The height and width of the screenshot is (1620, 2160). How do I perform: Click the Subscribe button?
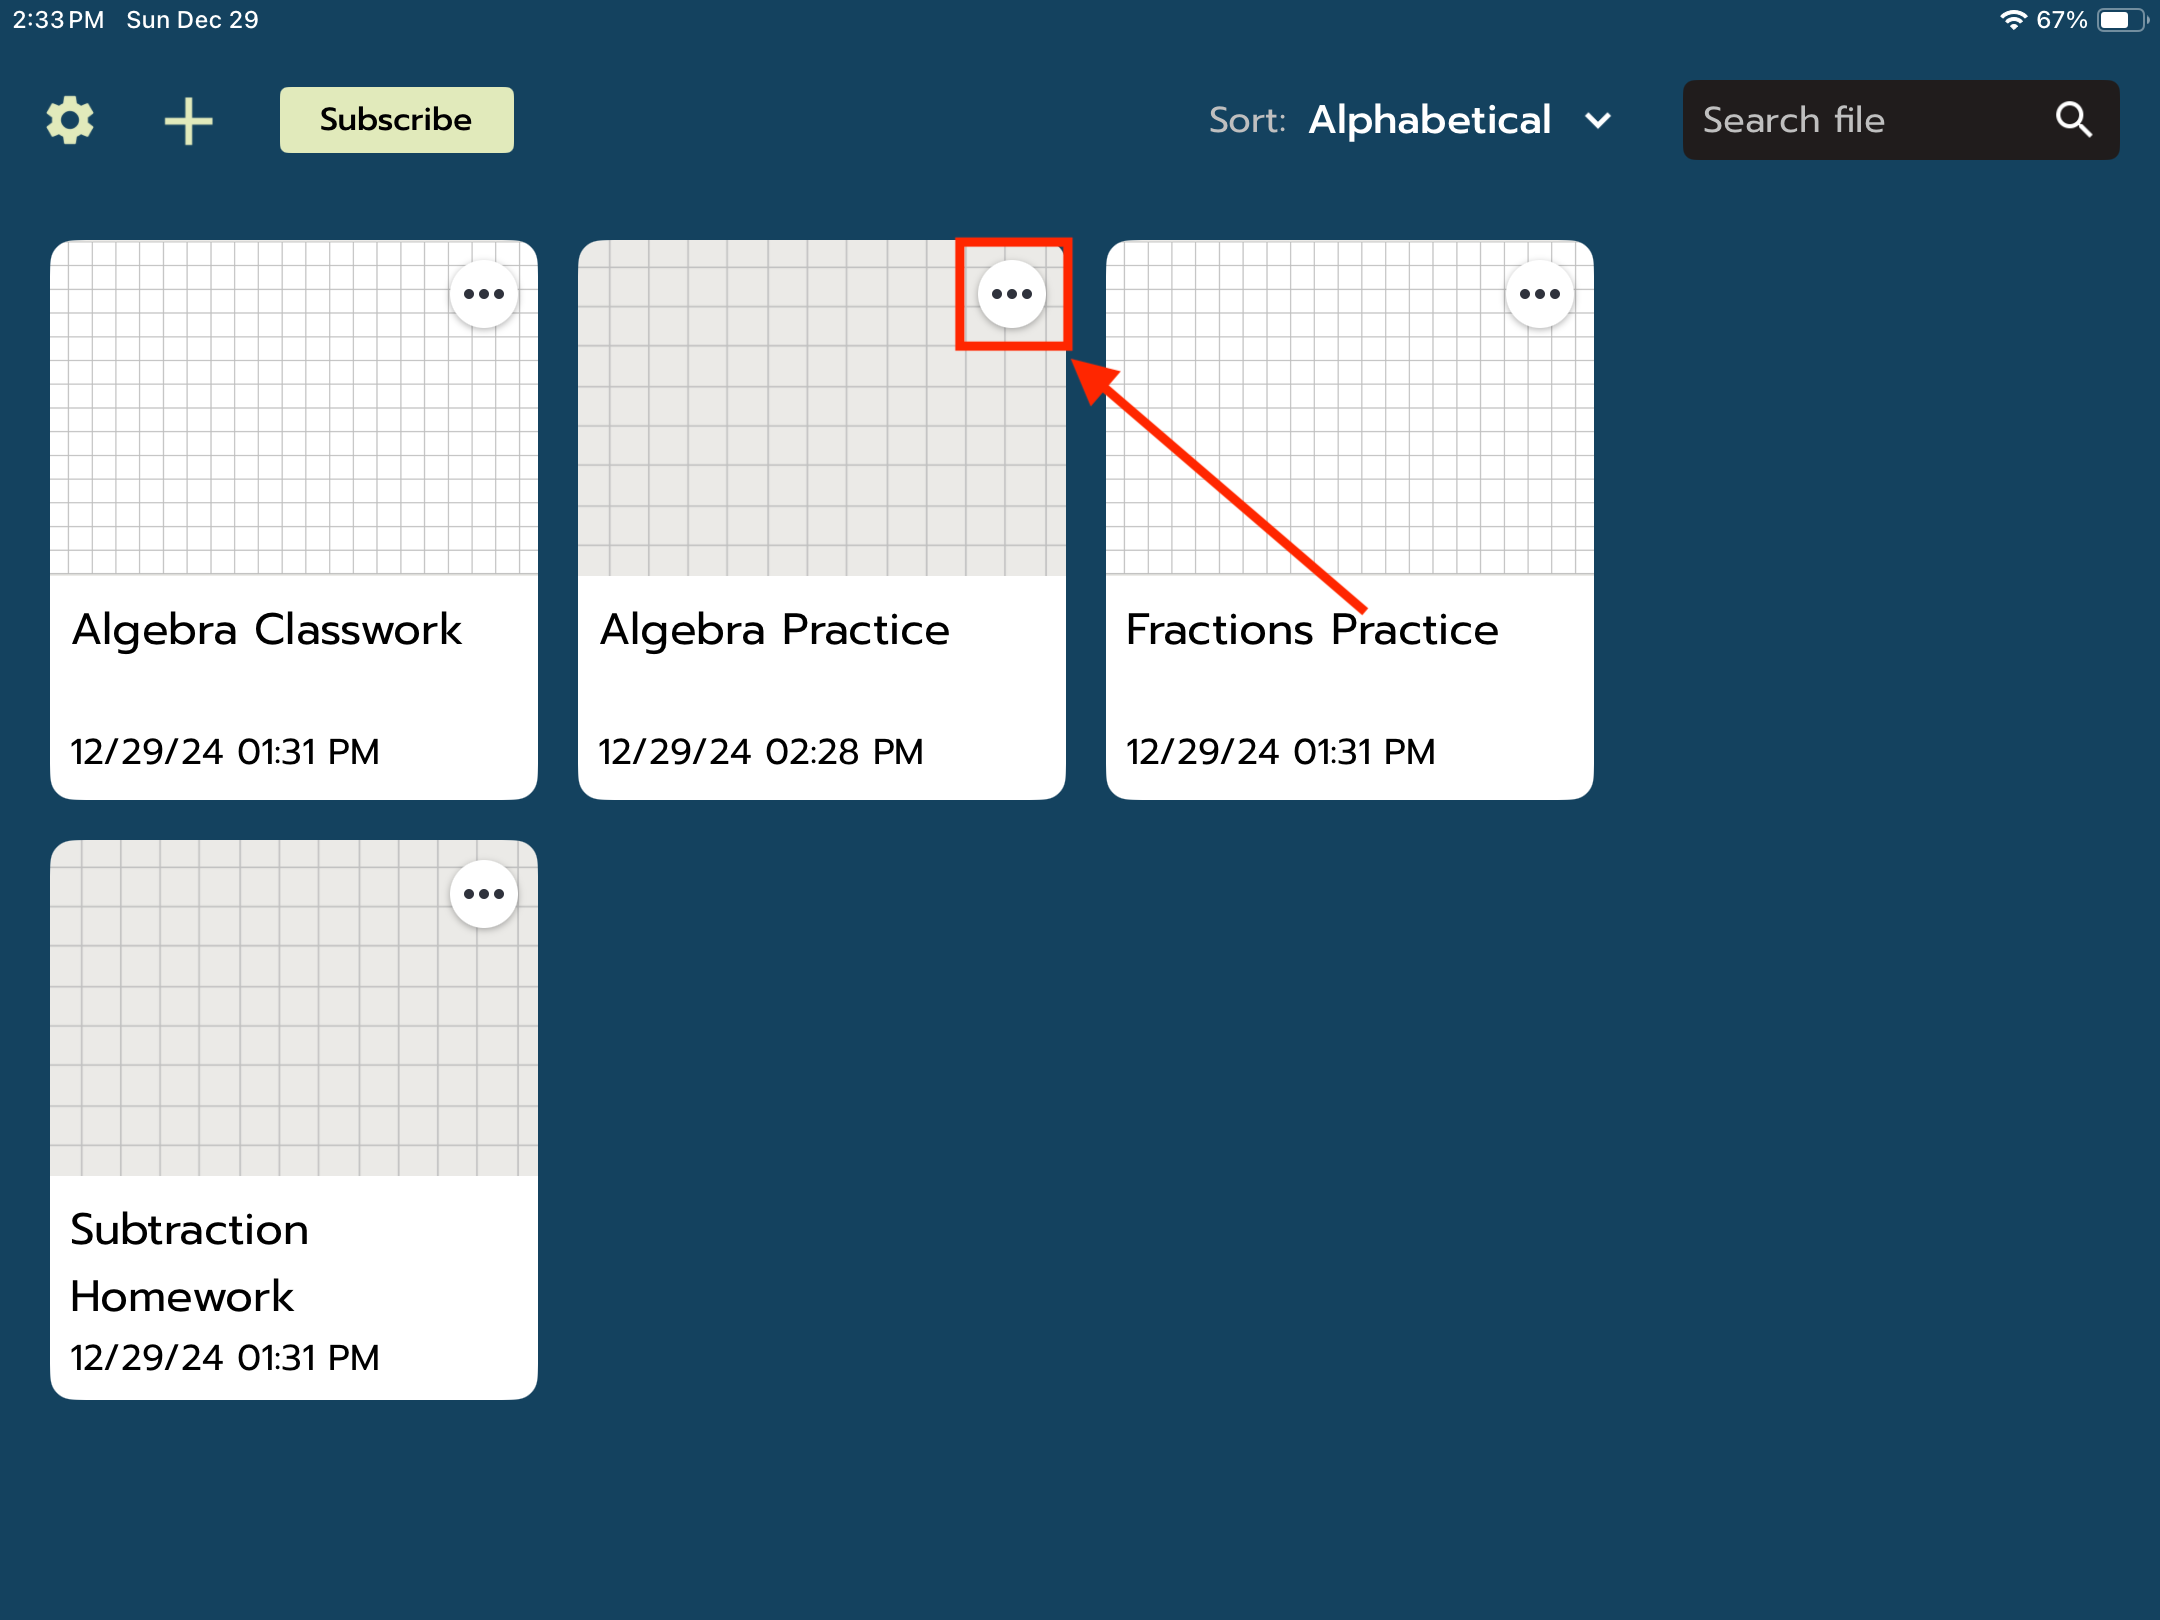(x=396, y=119)
